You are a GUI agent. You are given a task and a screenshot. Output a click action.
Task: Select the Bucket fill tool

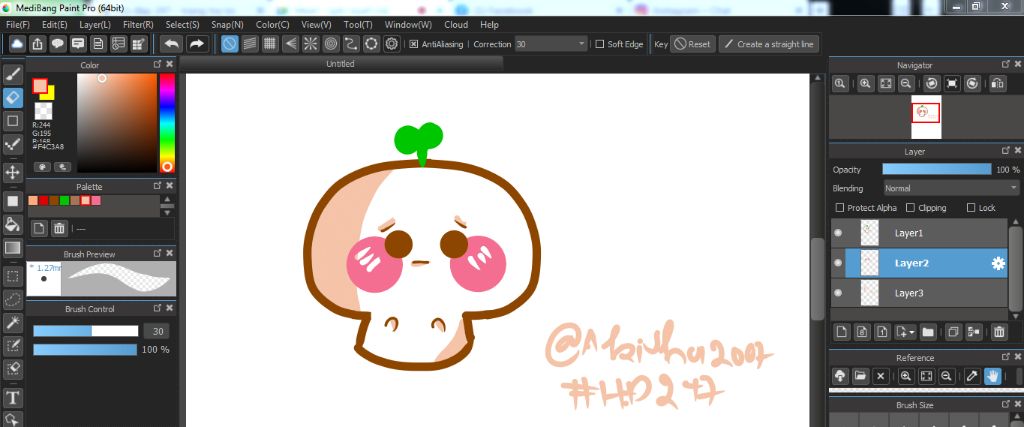tap(13, 225)
